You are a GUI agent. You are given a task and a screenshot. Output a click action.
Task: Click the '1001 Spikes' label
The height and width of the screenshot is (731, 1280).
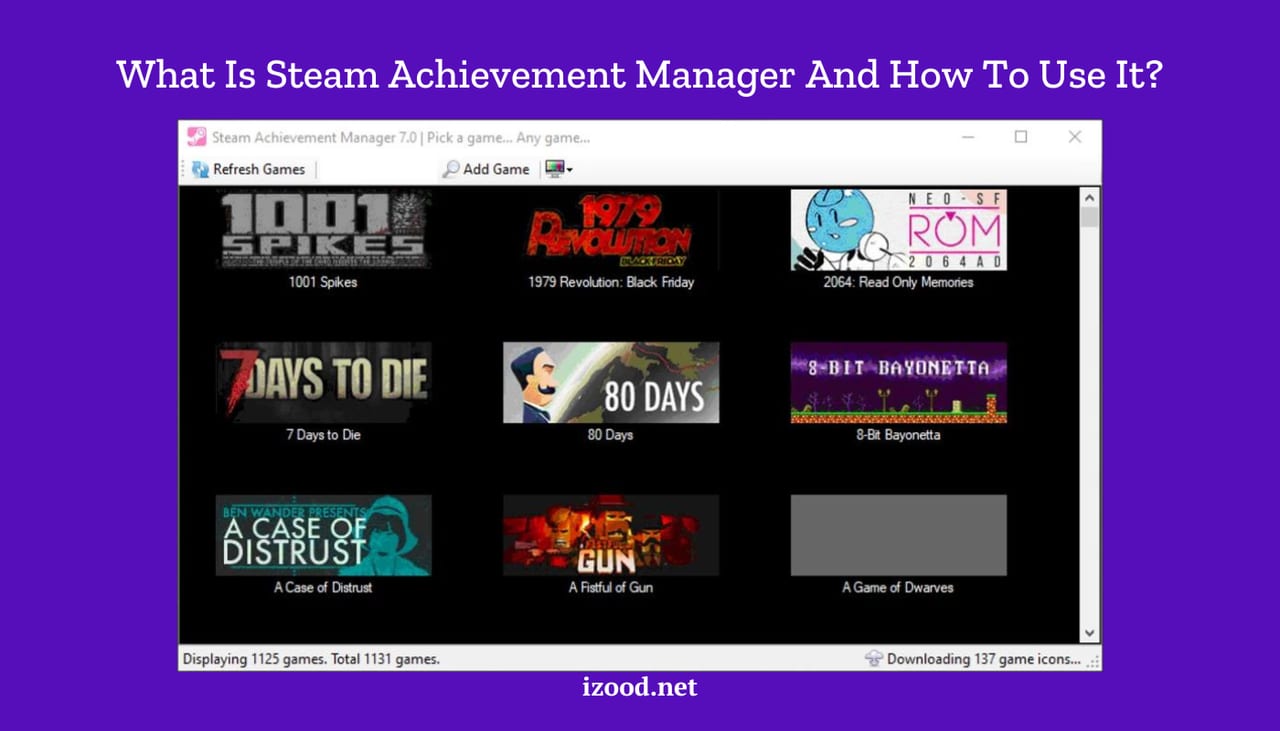pos(323,282)
